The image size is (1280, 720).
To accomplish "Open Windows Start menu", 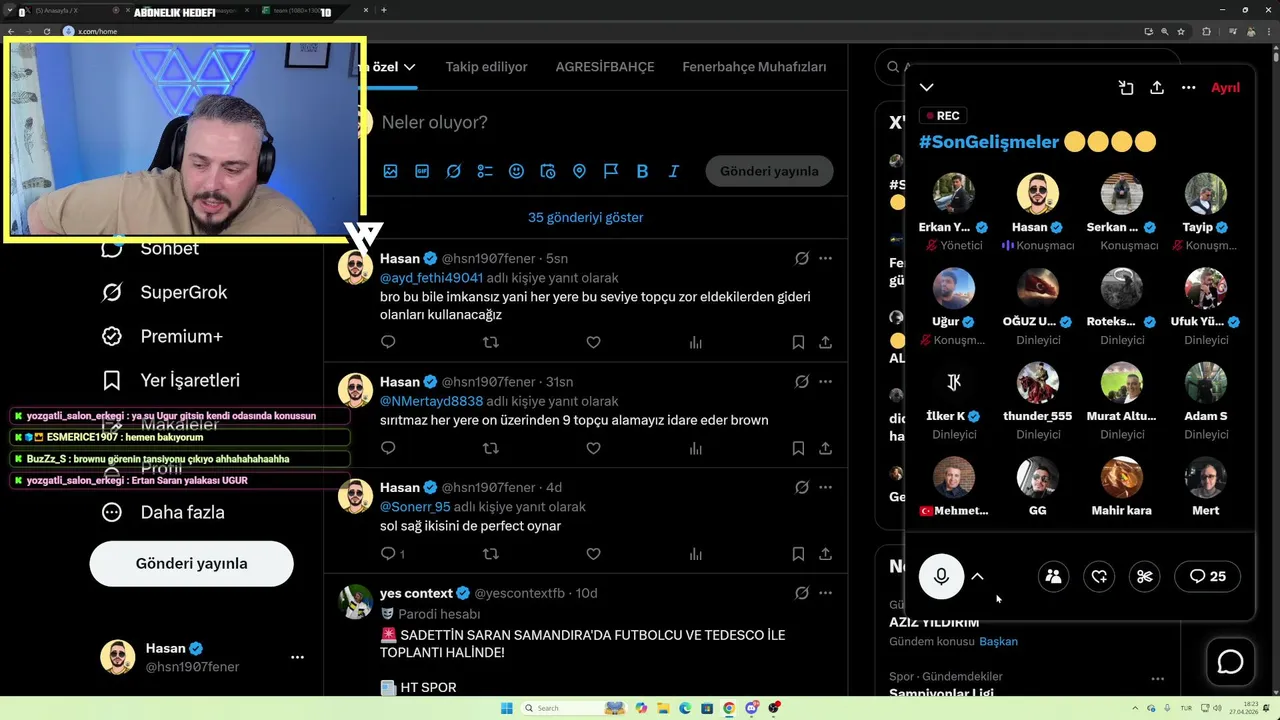I will [x=506, y=708].
